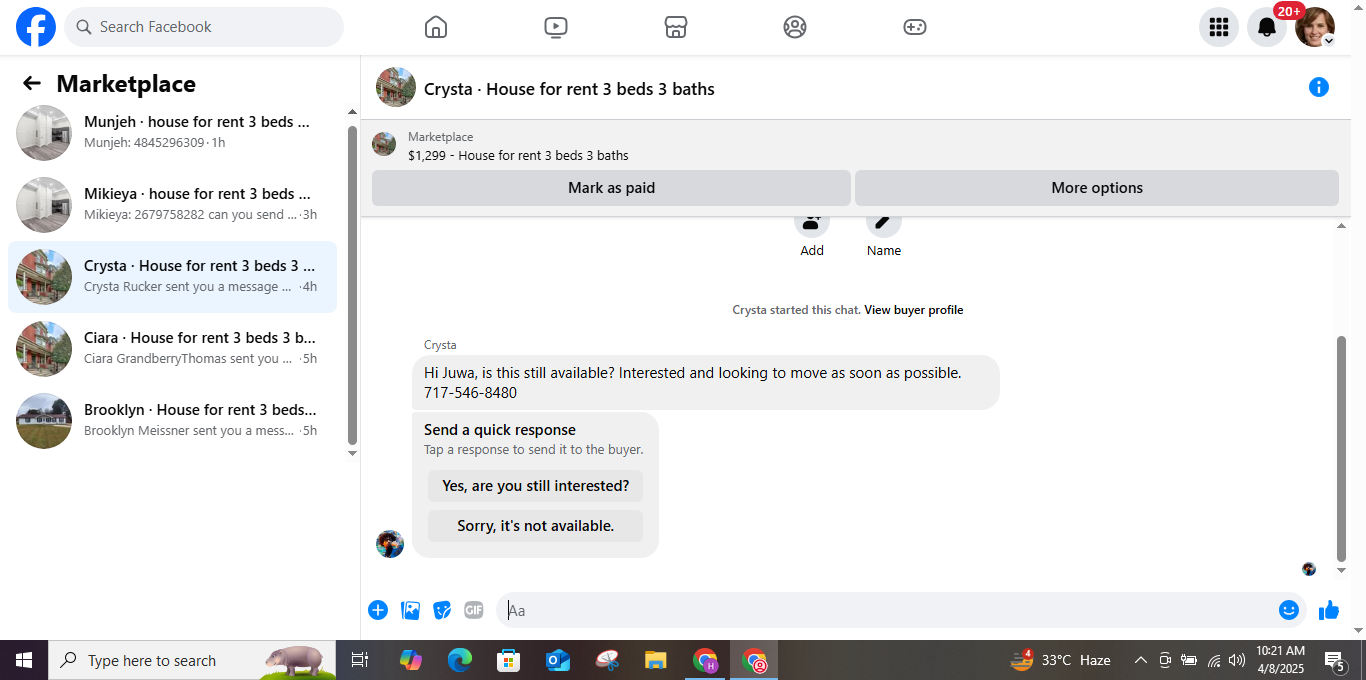The image size is (1366, 680).
Task: Open Ciara House for rent conversation
Action: click(172, 349)
